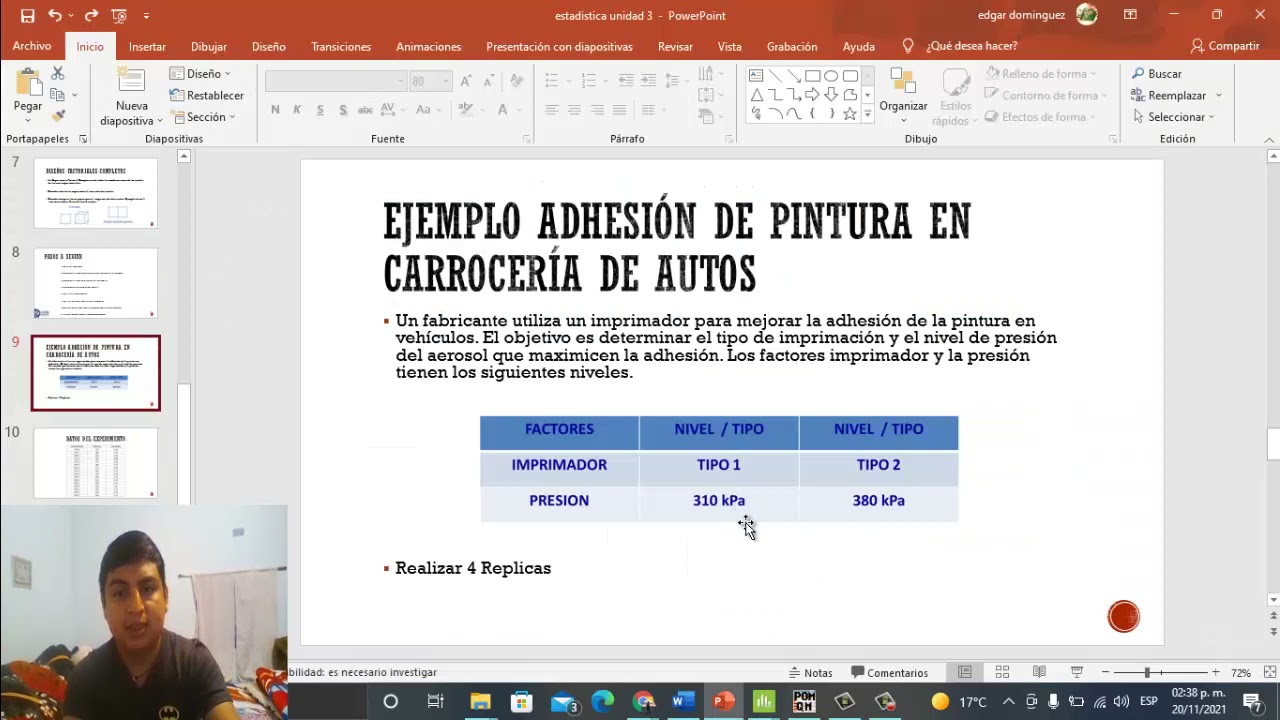
Task: Increase font size with the larger A
Action: coord(467,81)
